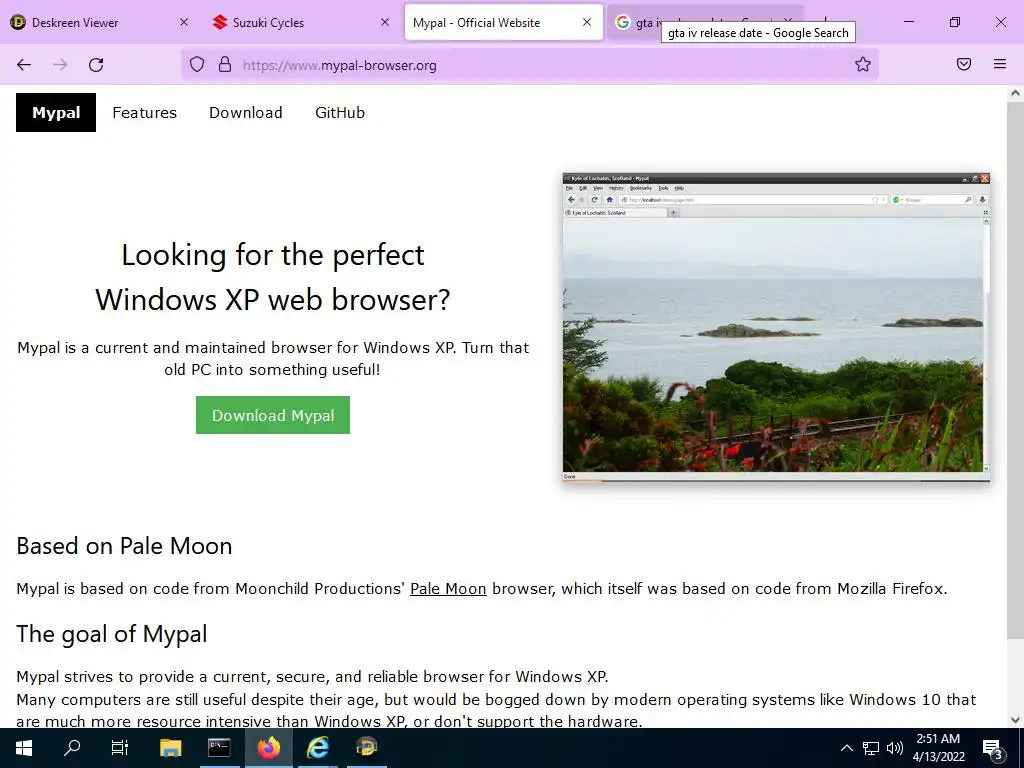
Task: Open the volume tray icon
Action: click(x=895, y=748)
